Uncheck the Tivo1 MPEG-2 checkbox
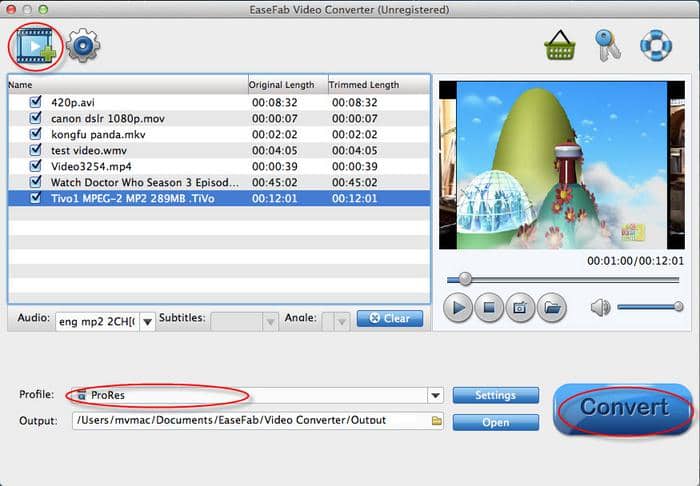The width and height of the screenshot is (700, 486). click(35, 198)
